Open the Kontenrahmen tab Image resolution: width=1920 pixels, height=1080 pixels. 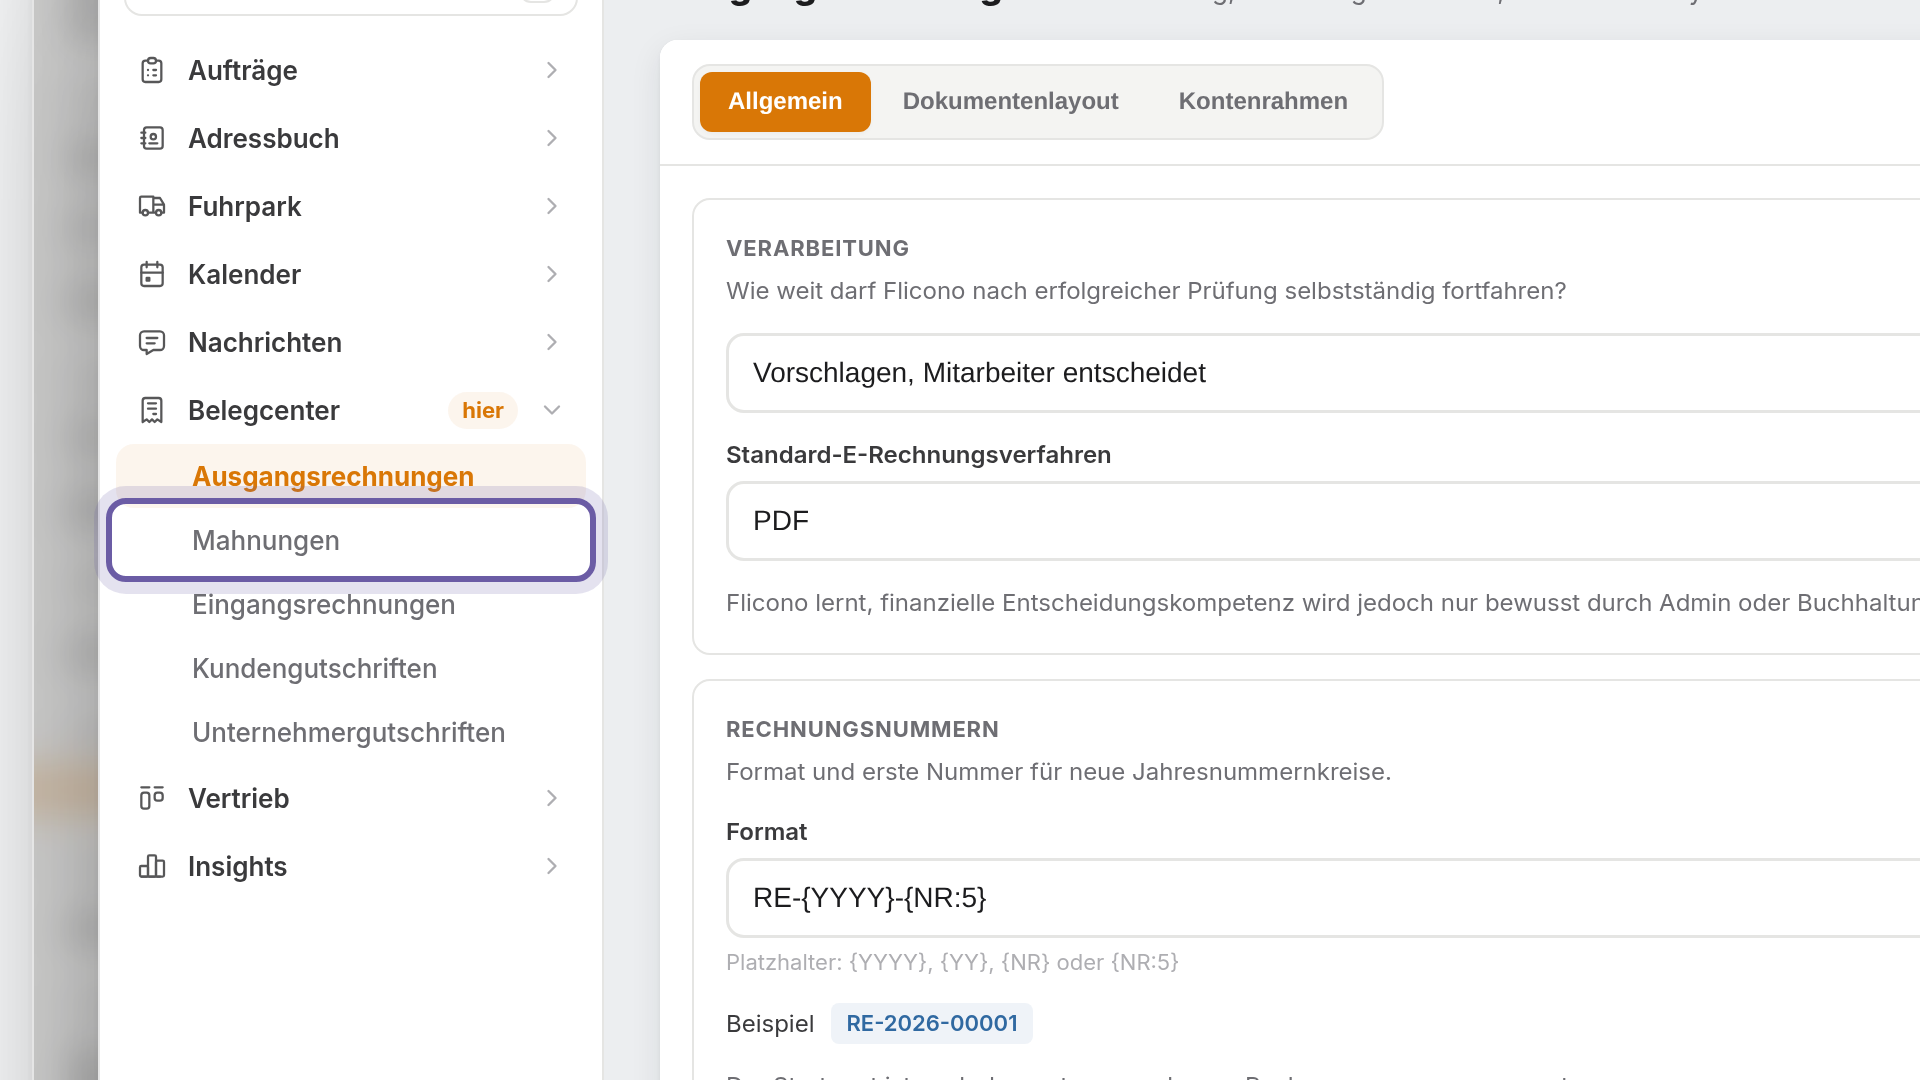point(1263,101)
